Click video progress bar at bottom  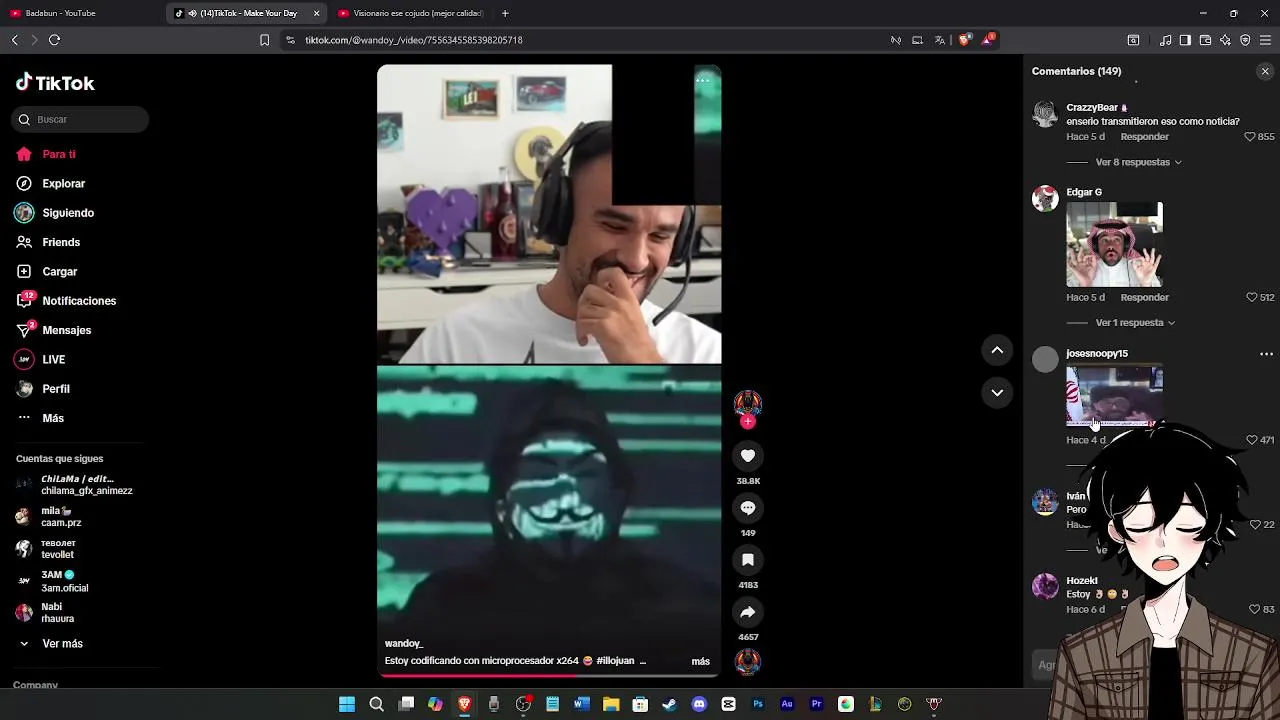click(549, 675)
